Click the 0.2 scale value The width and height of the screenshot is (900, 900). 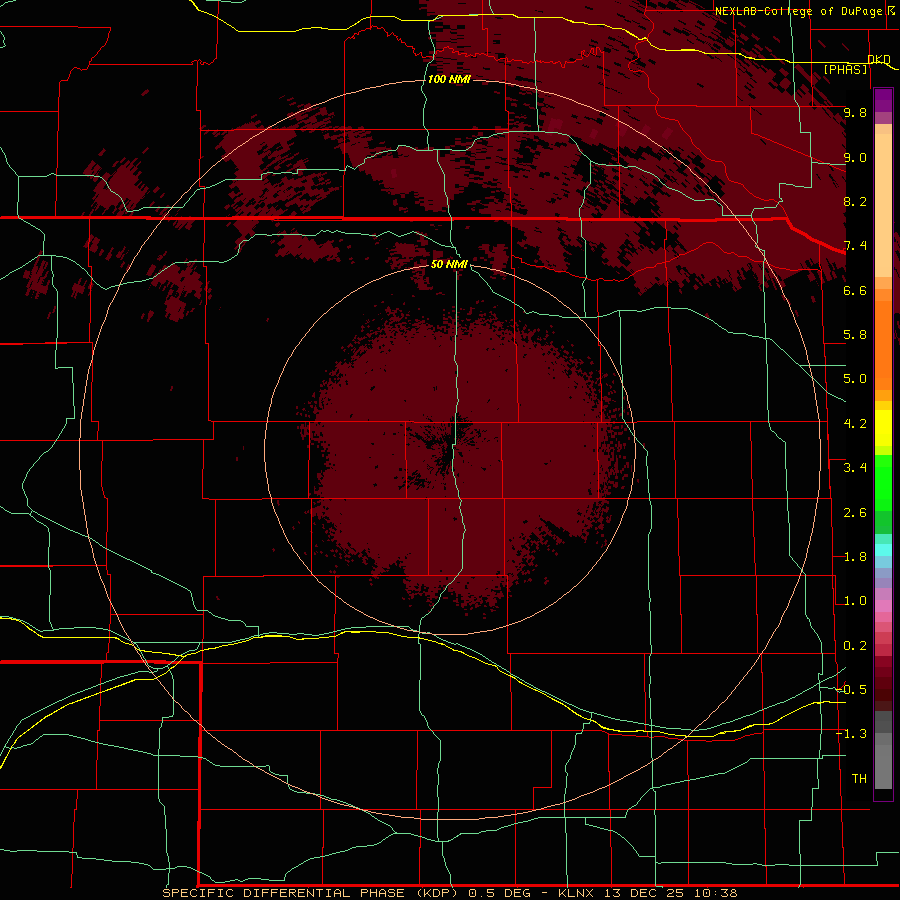(x=855, y=646)
